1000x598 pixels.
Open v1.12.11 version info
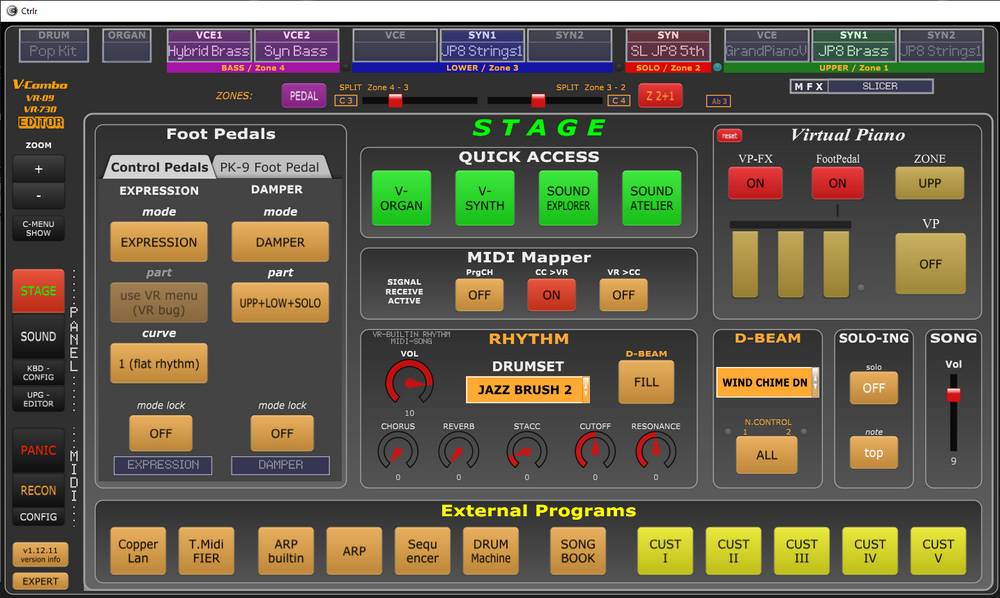point(40,555)
